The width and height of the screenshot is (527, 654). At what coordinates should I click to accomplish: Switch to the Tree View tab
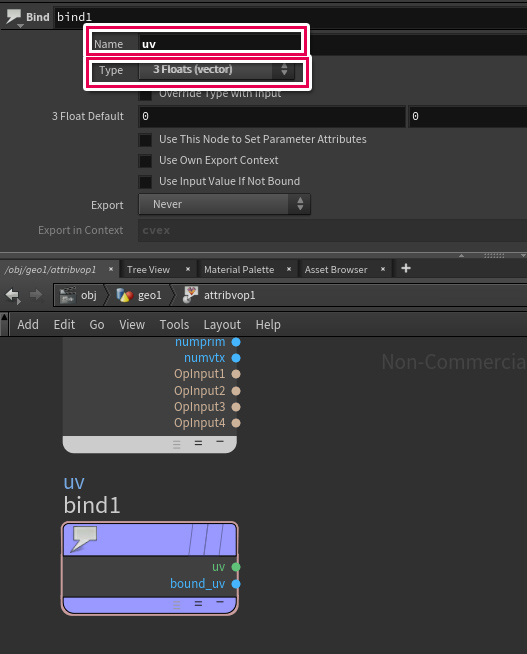(x=148, y=269)
